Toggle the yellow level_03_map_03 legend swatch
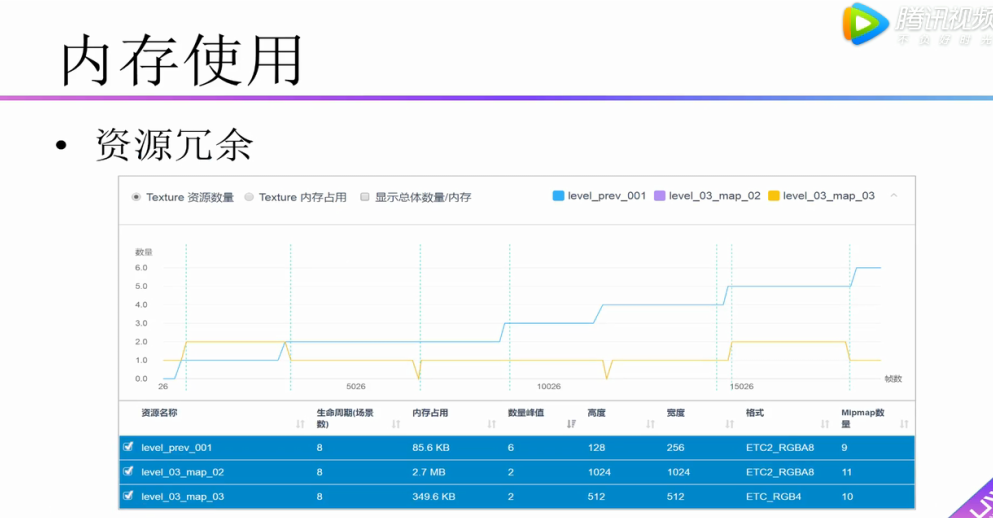Viewport: 993px width, 518px height. [773, 196]
